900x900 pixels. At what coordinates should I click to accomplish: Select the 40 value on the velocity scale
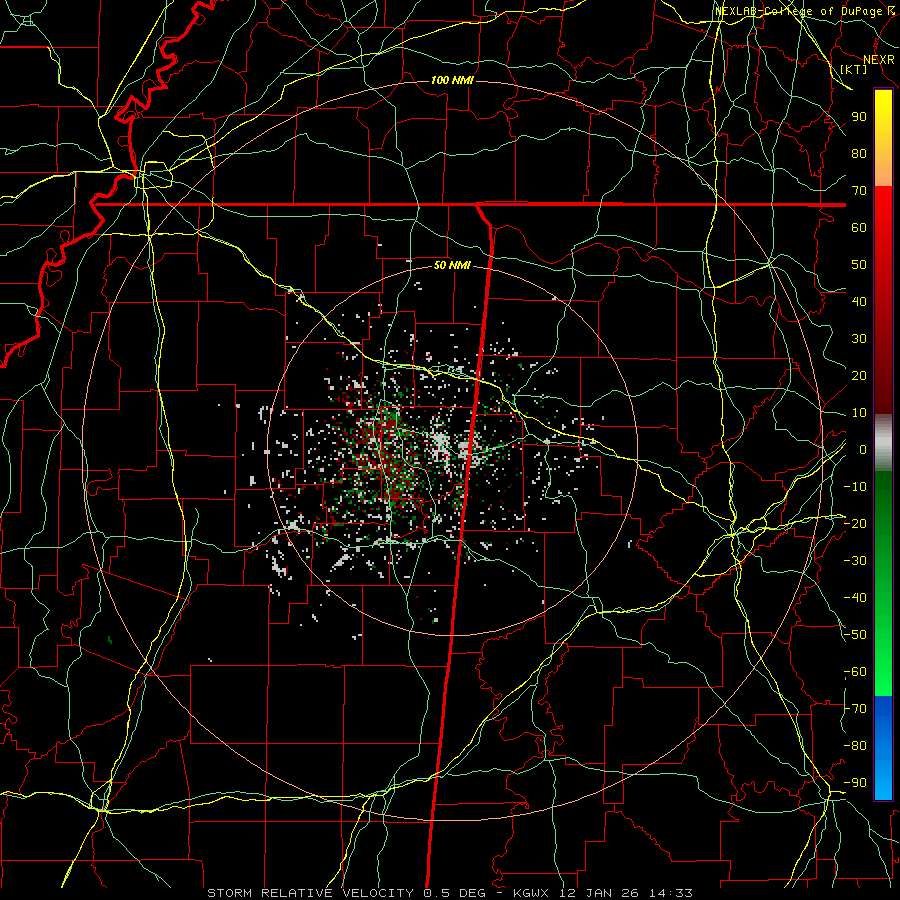(859, 301)
